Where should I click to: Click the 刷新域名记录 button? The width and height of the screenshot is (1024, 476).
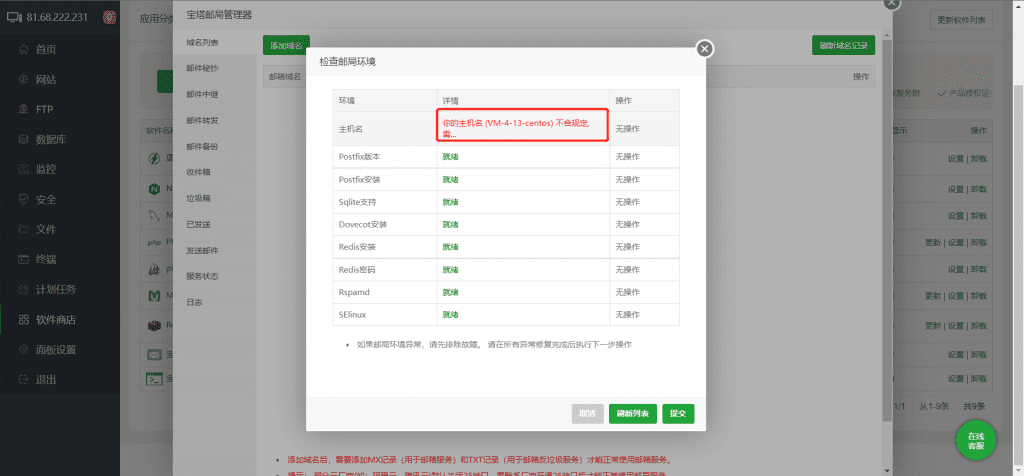[x=843, y=45]
